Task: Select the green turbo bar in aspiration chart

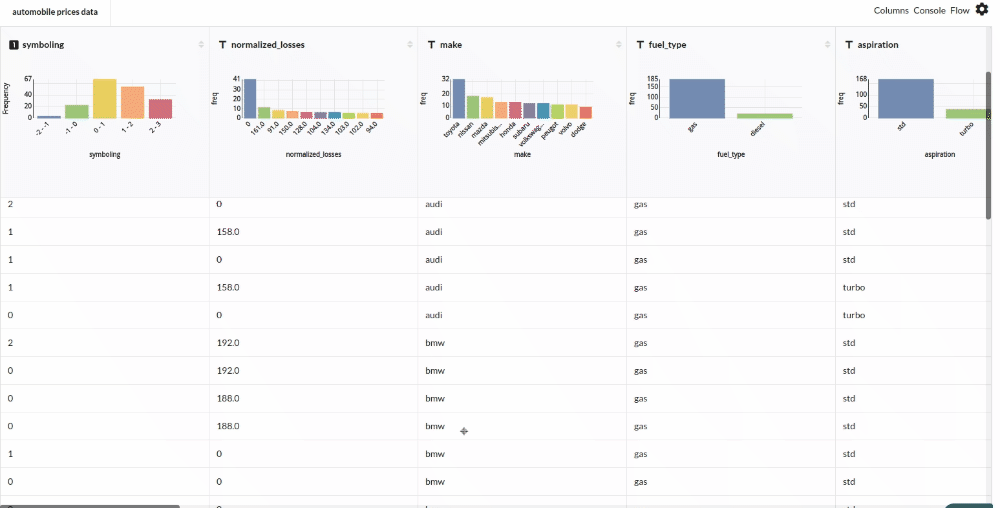Action: click(967, 113)
